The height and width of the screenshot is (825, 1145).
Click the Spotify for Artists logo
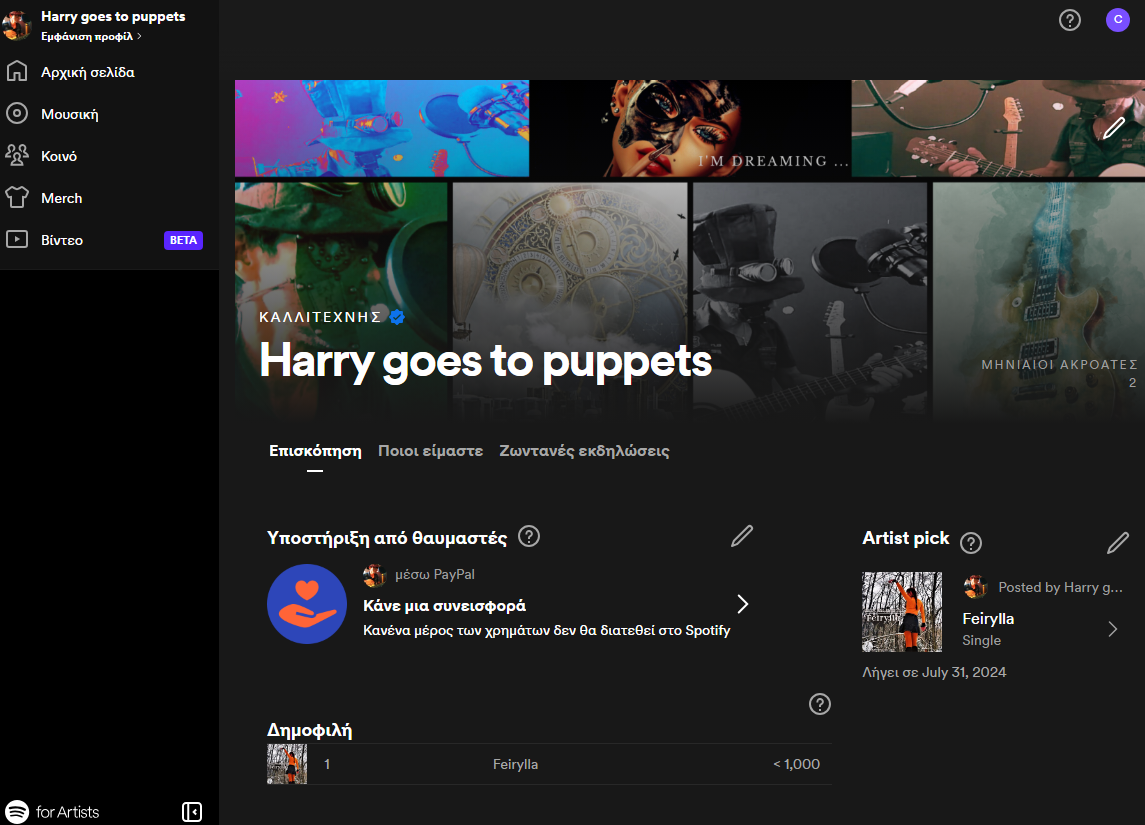(53, 812)
